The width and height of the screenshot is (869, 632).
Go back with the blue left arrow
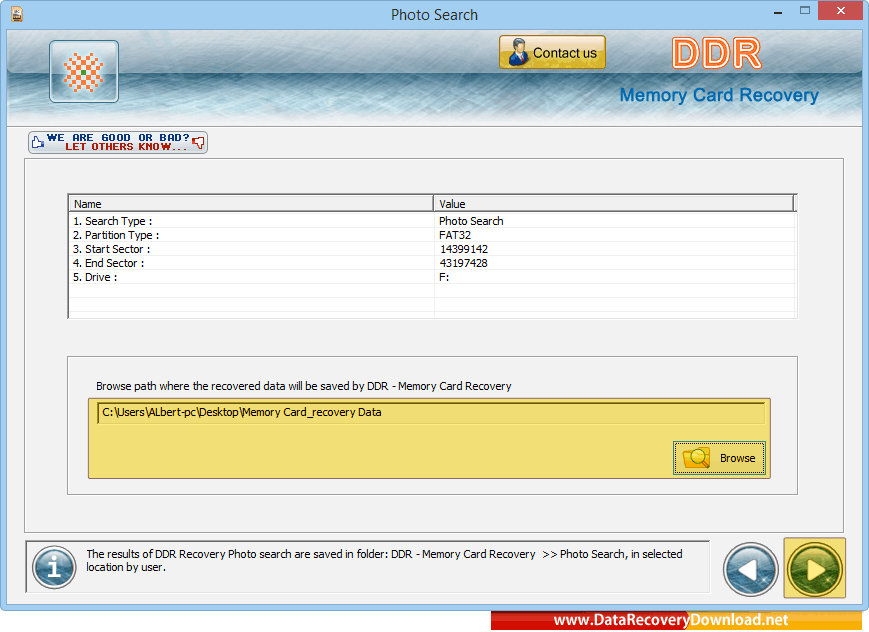(x=750, y=569)
